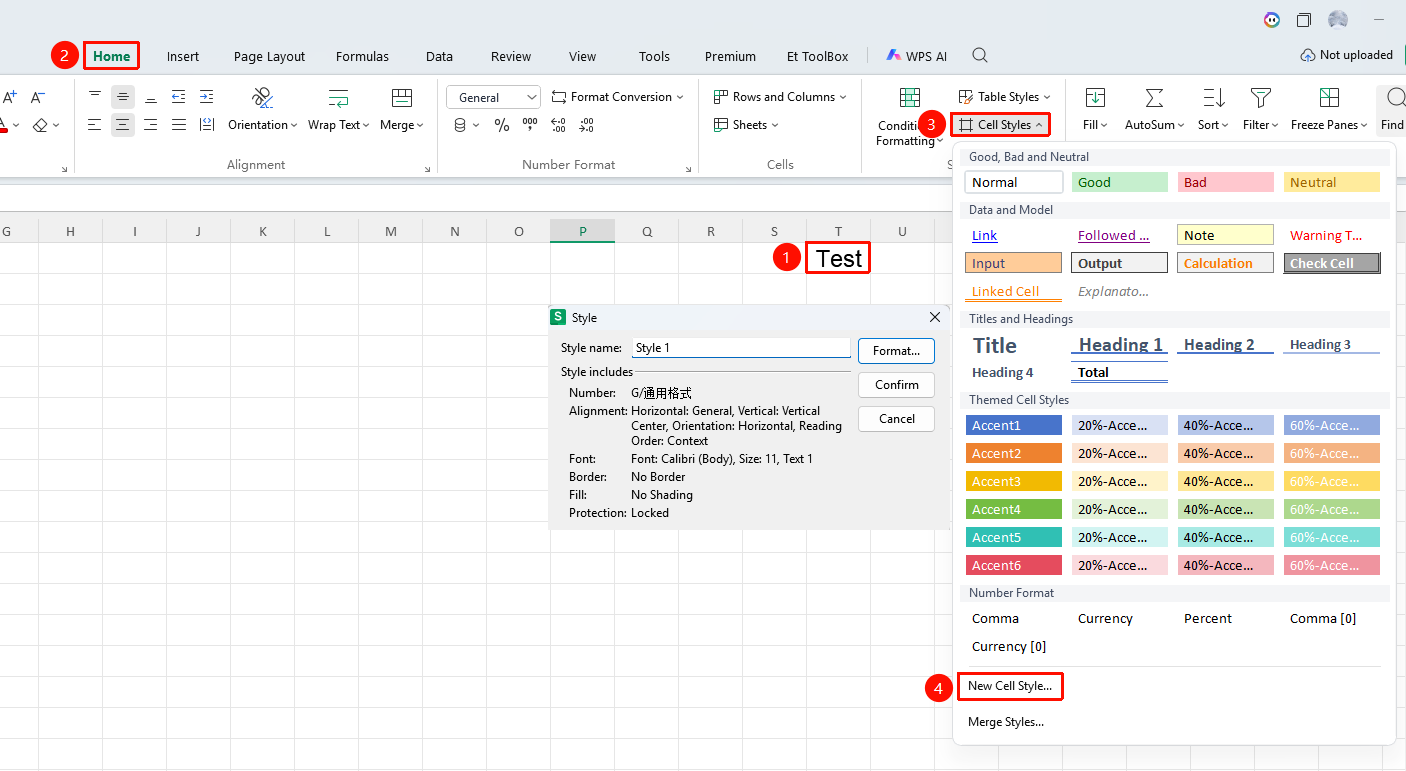The height and width of the screenshot is (771, 1406).
Task: Click the increase font size icon
Action: [10, 97]
